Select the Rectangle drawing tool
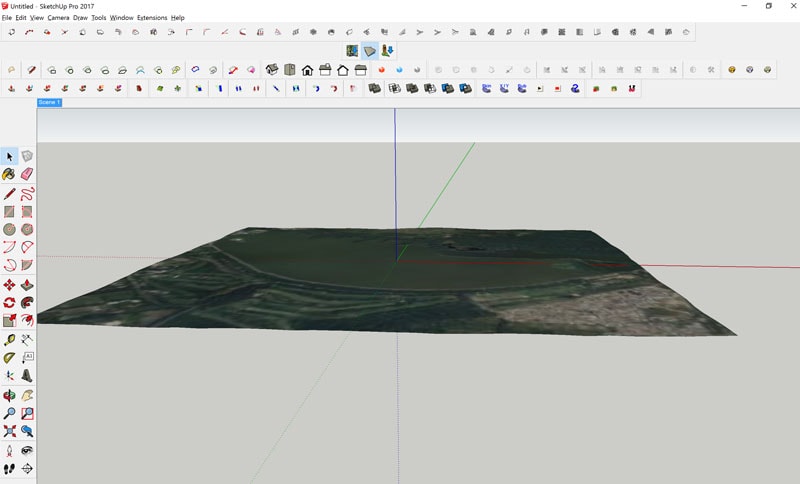Image resolution: width=800 pixels, height=484 pixels. [x=9, y=212]
